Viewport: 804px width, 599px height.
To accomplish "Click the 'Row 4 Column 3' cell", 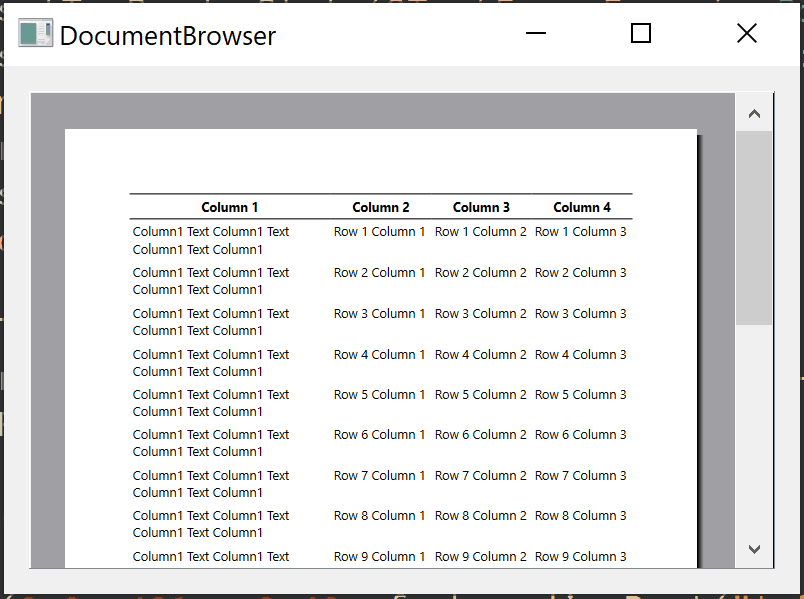I will click(x=581, y=355).
